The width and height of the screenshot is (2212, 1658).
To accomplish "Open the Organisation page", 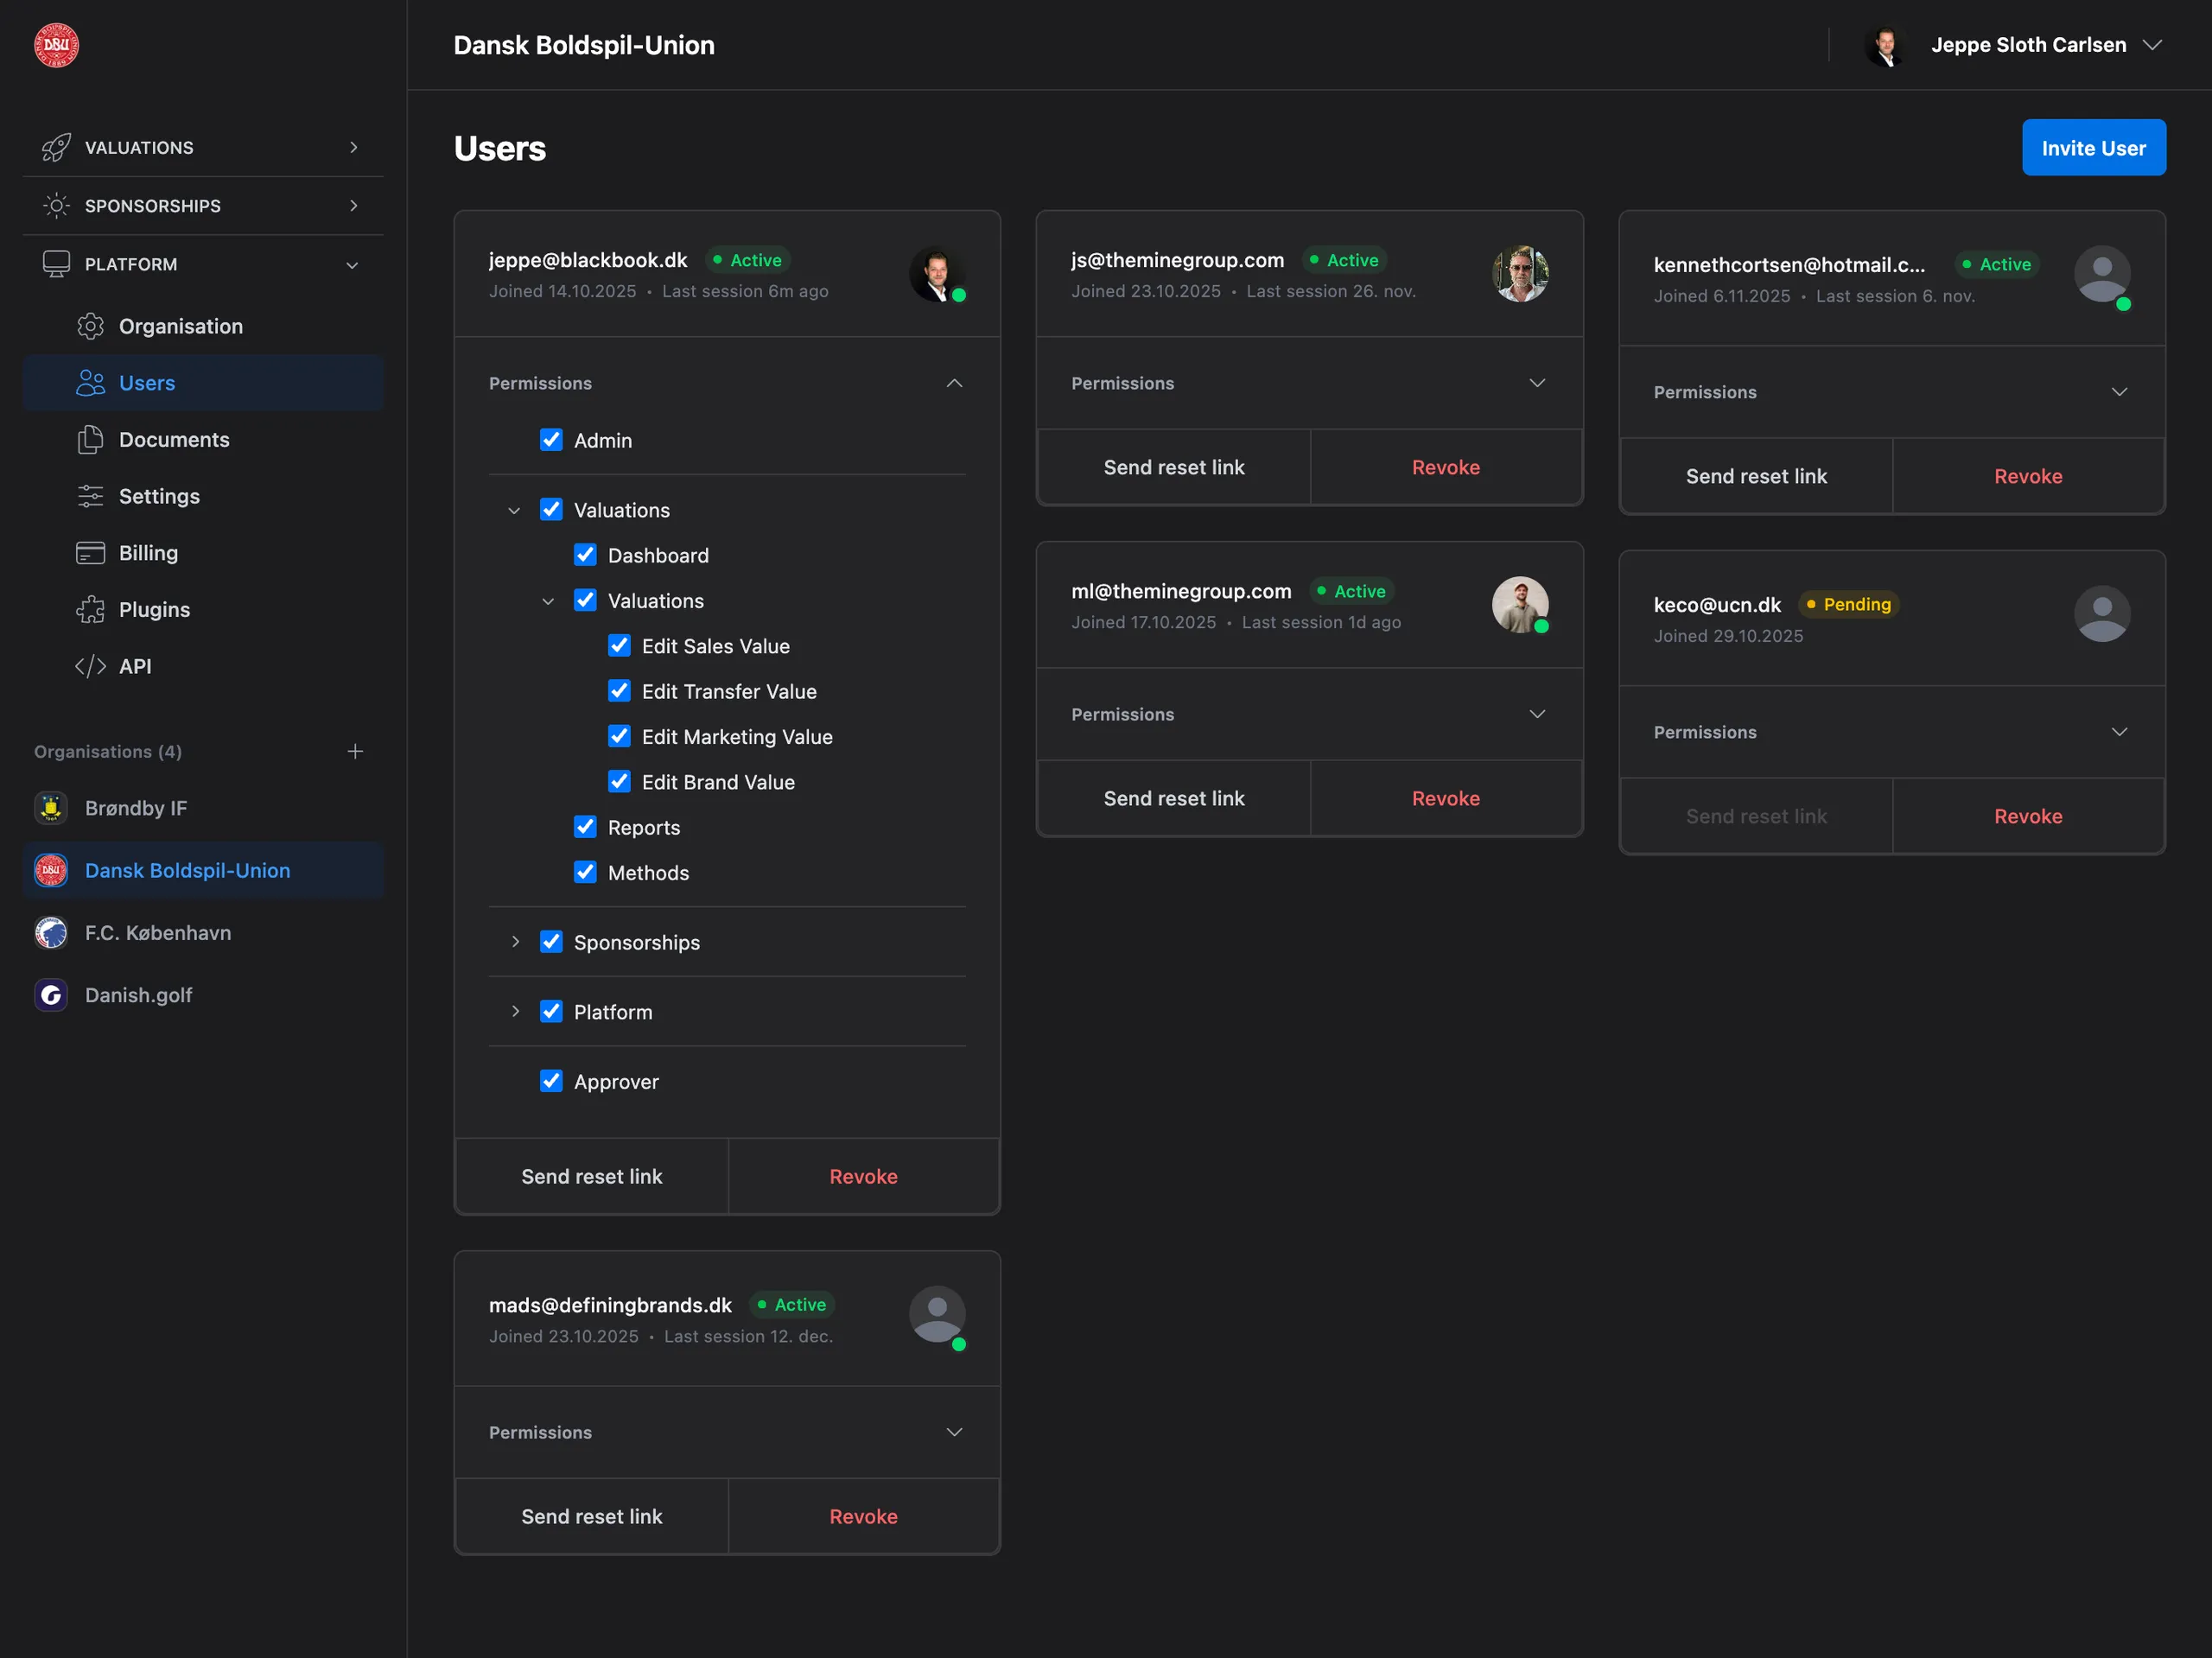I will click(203, 326).
